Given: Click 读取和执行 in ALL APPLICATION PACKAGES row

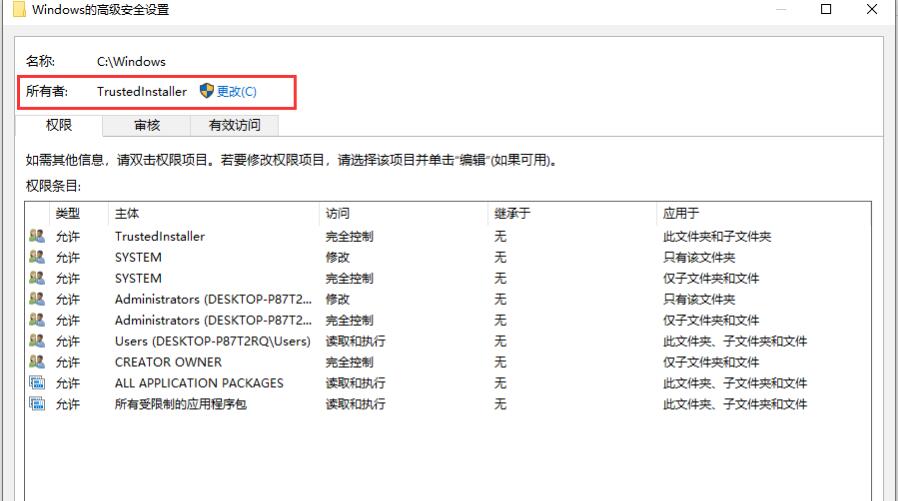Looking at the screenshot, I should point(356,383).
